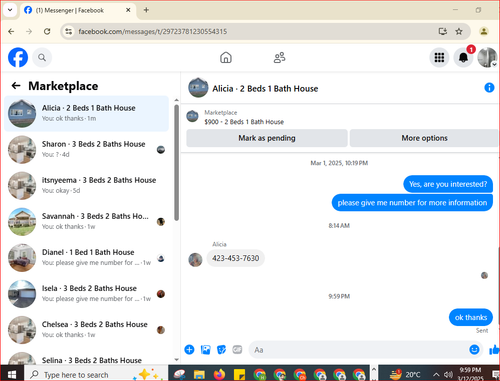Screen dimensions: 500x381
Task: Go back from Marketplace chats
Action: point(16,86)
